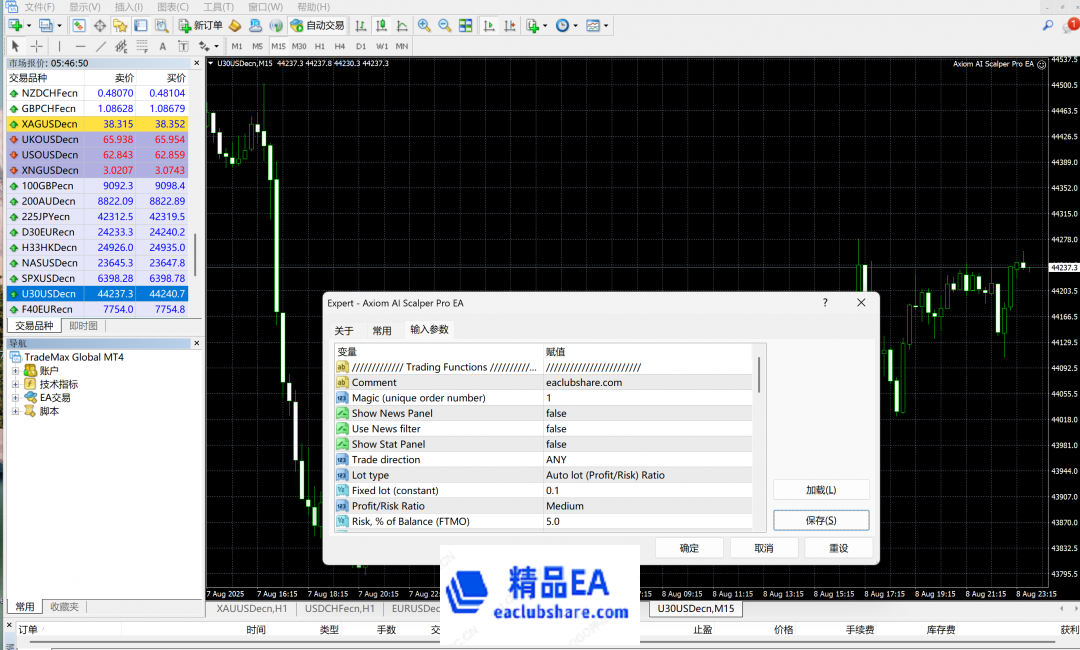The image size is (1080, 650).
Task: Select the trendline drawing tool
Action: click(101, 46)
